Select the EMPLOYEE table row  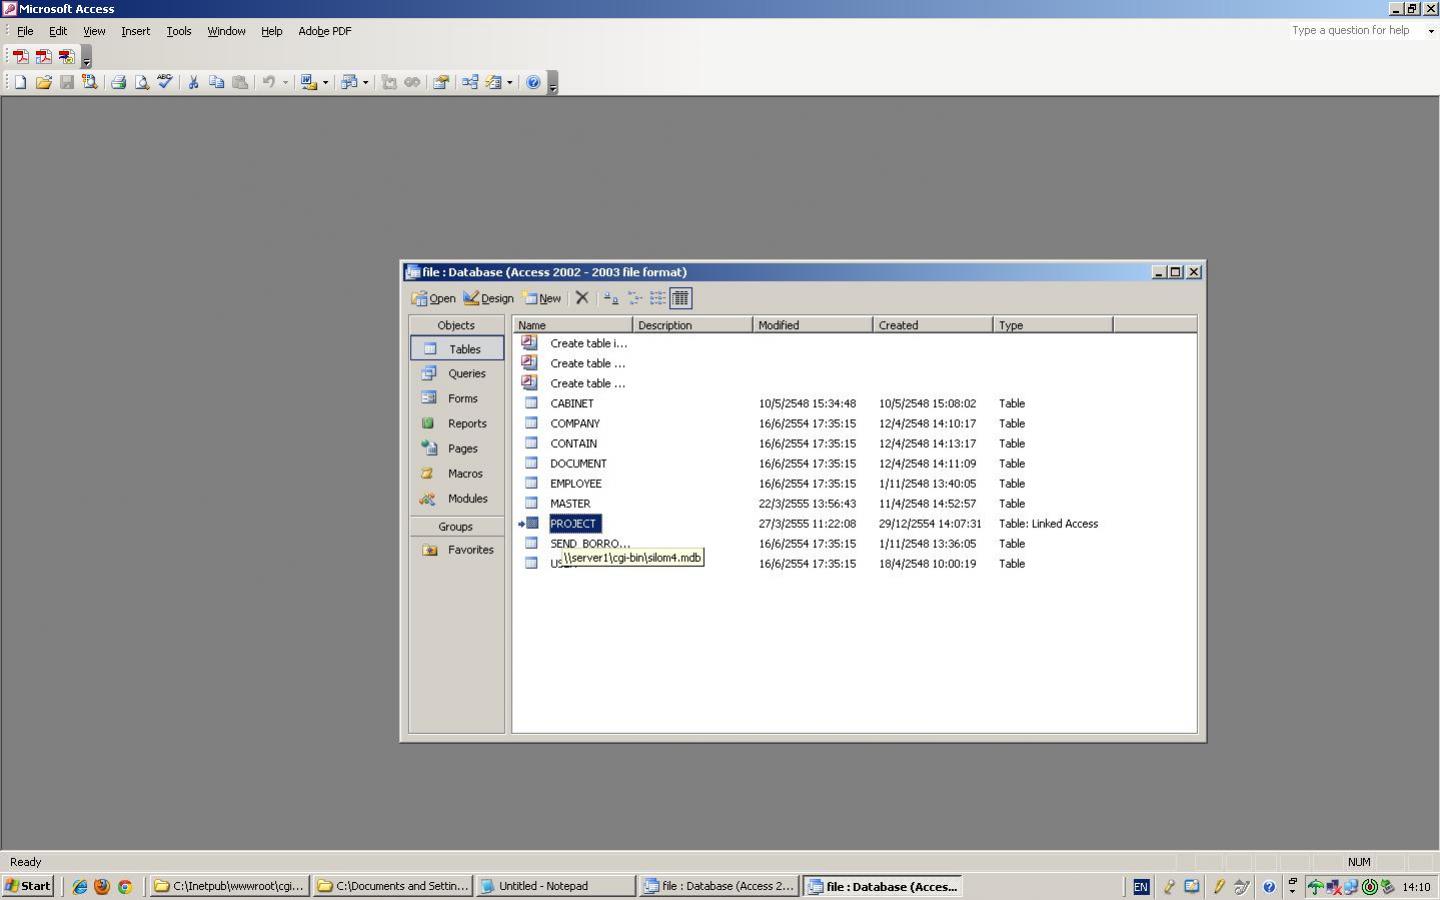click(x=575, y=484)
